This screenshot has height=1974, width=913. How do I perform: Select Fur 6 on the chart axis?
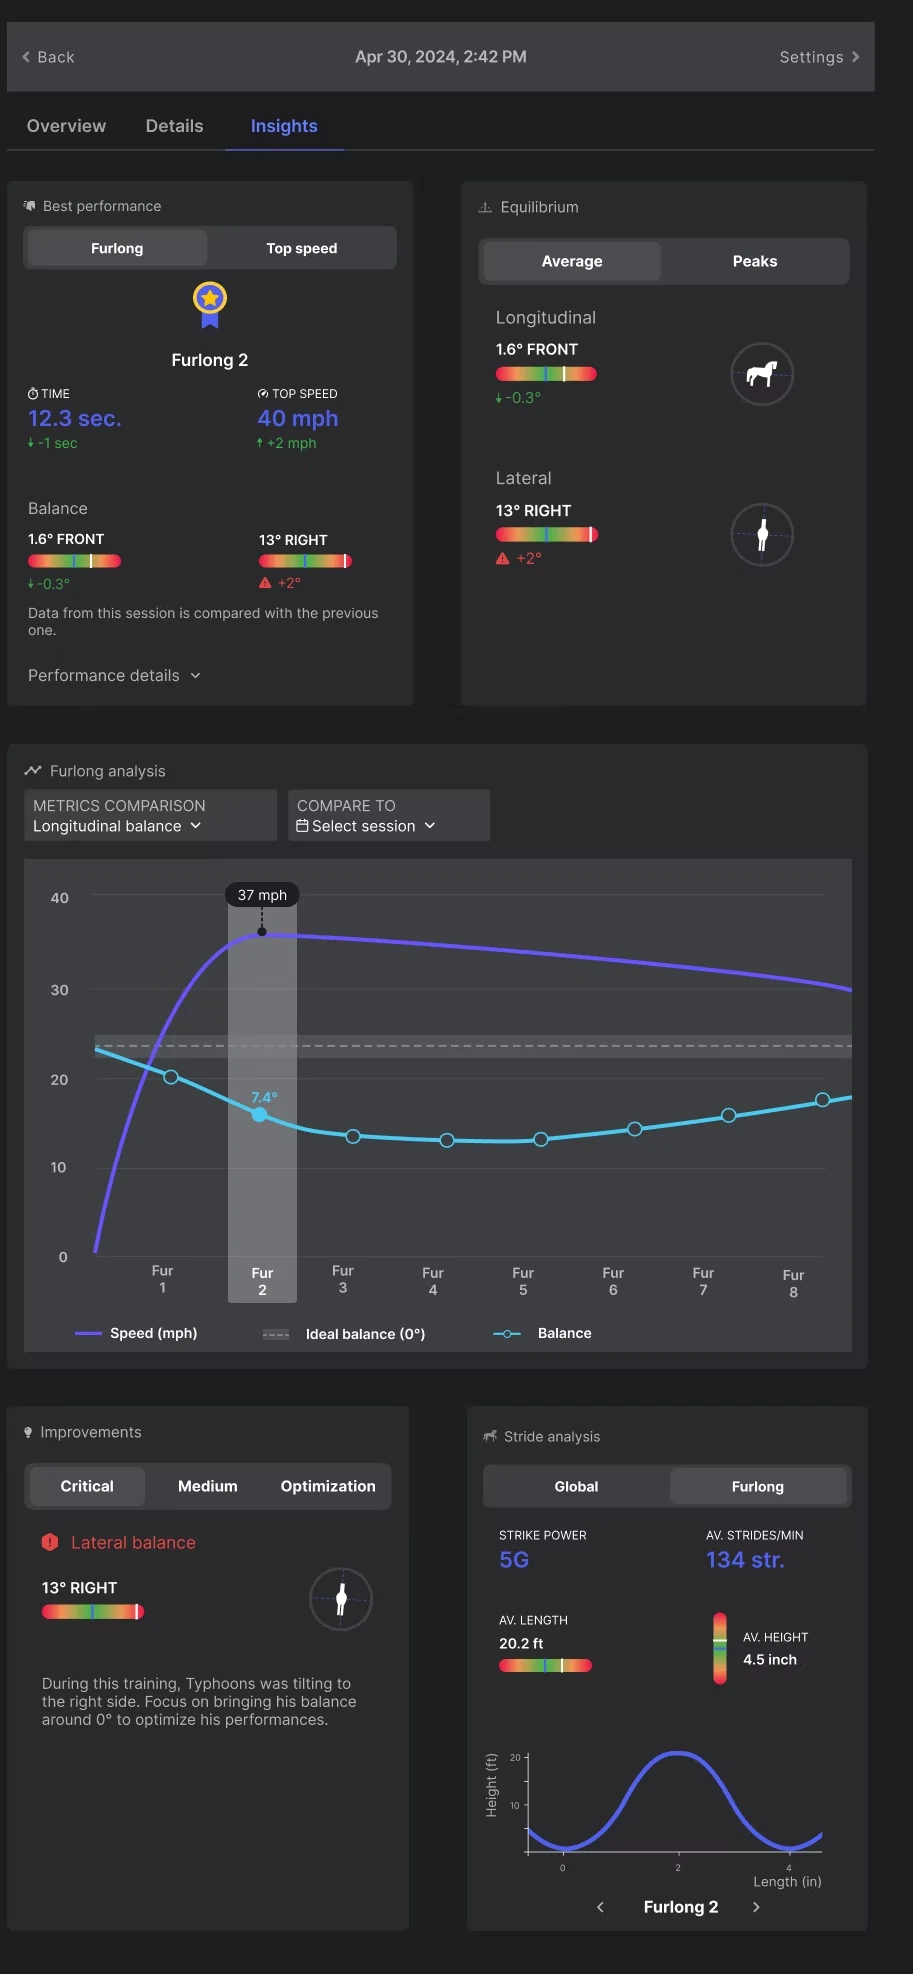pos(613,1281)
